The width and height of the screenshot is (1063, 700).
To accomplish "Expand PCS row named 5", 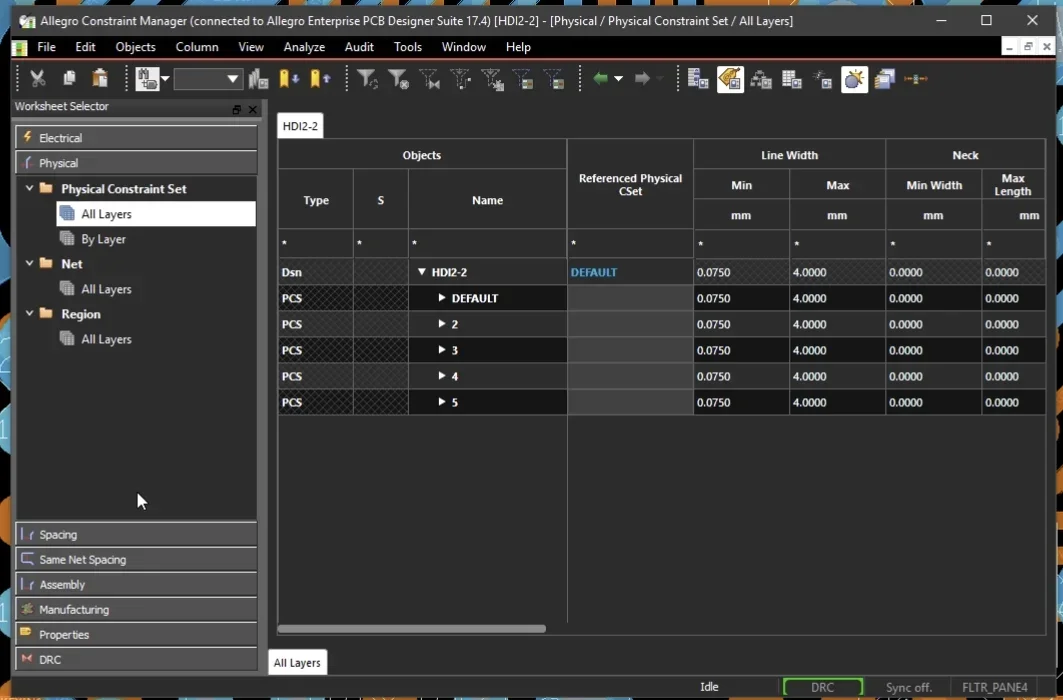I will point(442,402).
